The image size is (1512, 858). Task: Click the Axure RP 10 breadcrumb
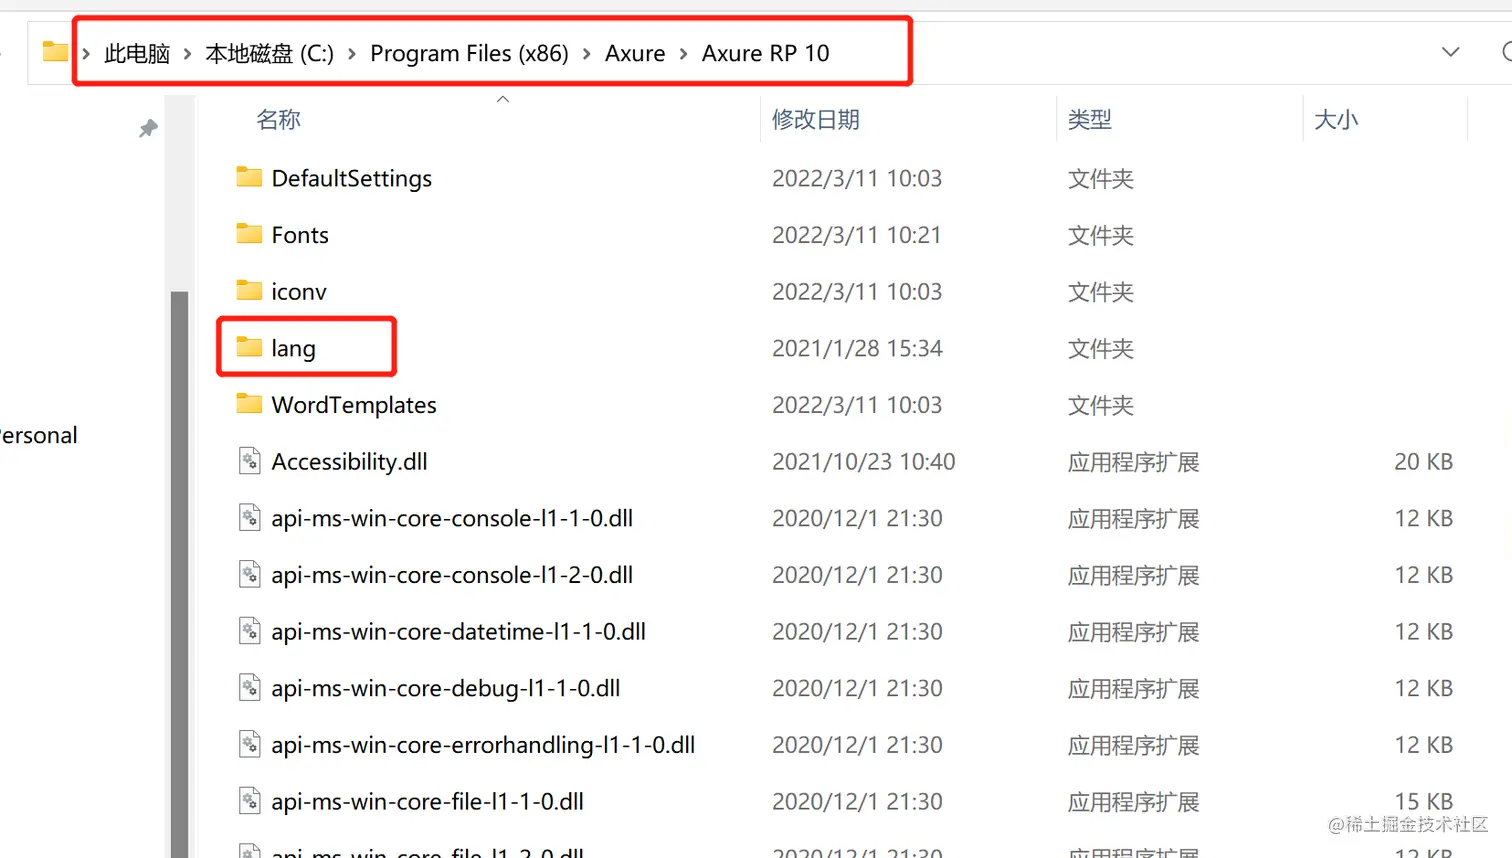coord(765,53)
